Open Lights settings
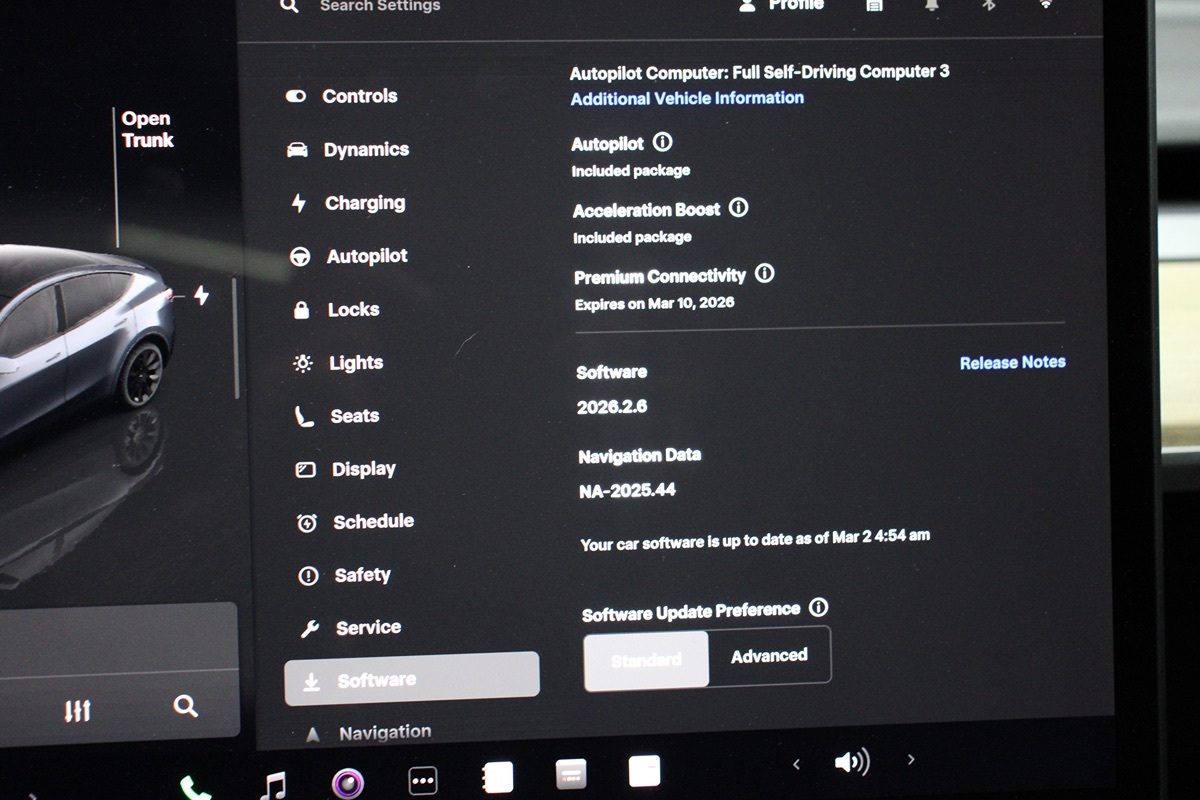Screen dimensions: 1200x800 (x=338, y=363)
